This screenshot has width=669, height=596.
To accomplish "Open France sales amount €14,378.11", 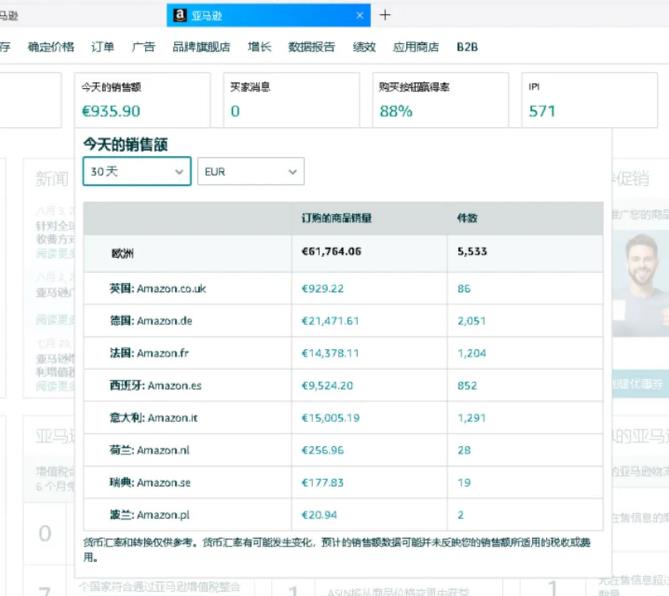I will [330, 353].
